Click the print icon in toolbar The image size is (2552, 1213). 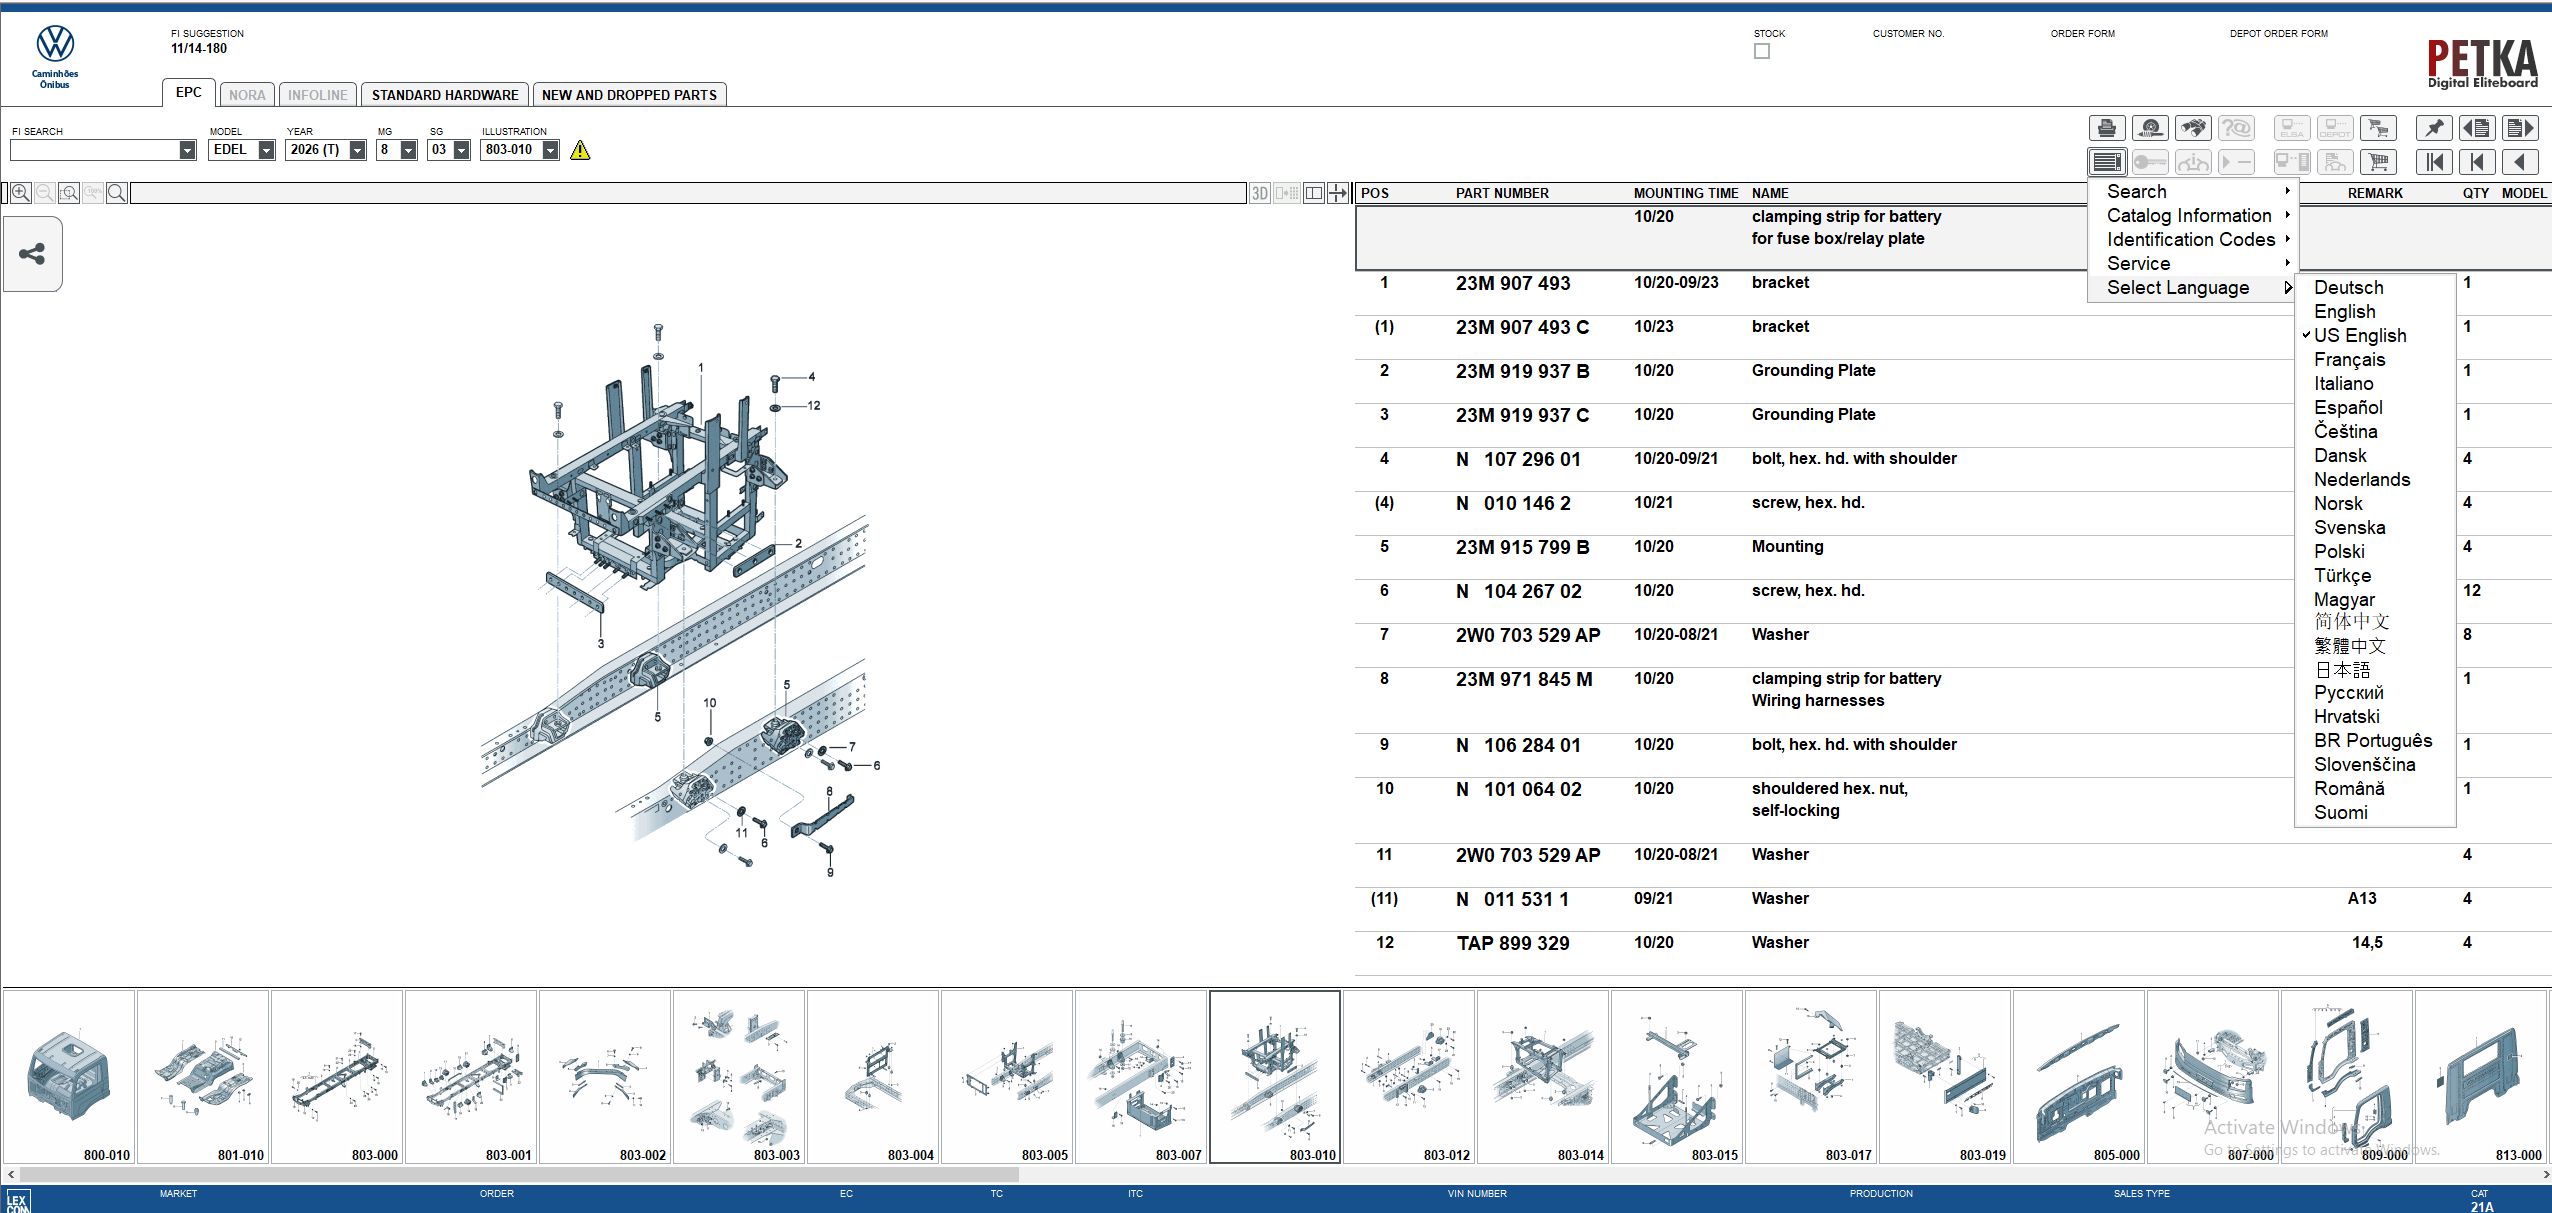tap(2107, 128)
